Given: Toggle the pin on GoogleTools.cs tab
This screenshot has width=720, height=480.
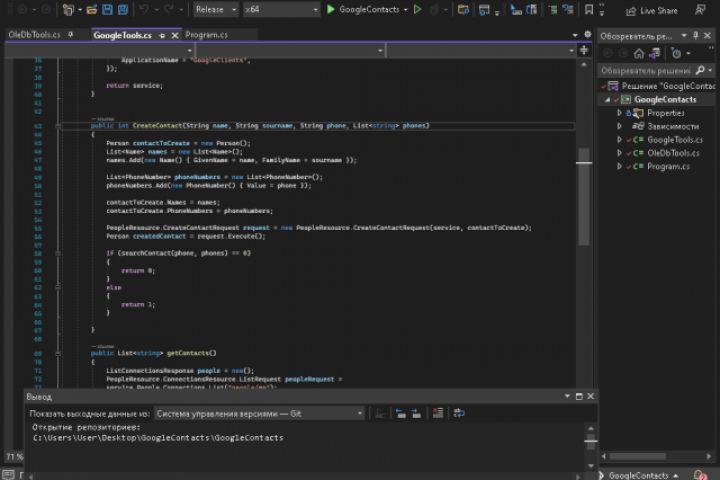Looking at the screenshot, I should pyautogui.click(x=162, y=35).
